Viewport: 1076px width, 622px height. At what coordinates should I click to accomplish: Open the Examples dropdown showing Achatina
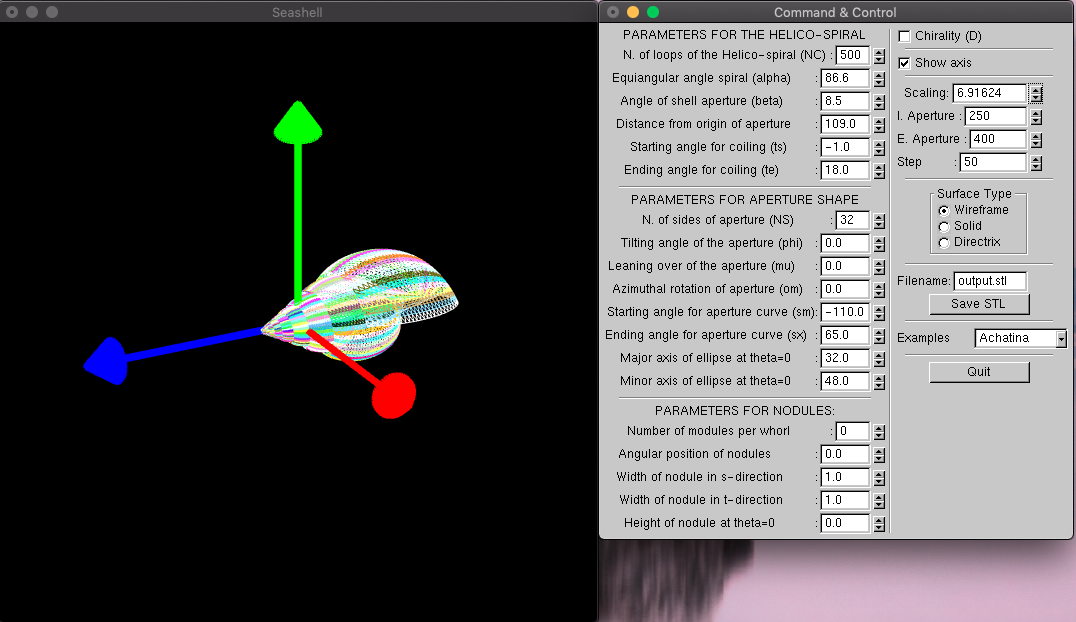point(1019,338)
